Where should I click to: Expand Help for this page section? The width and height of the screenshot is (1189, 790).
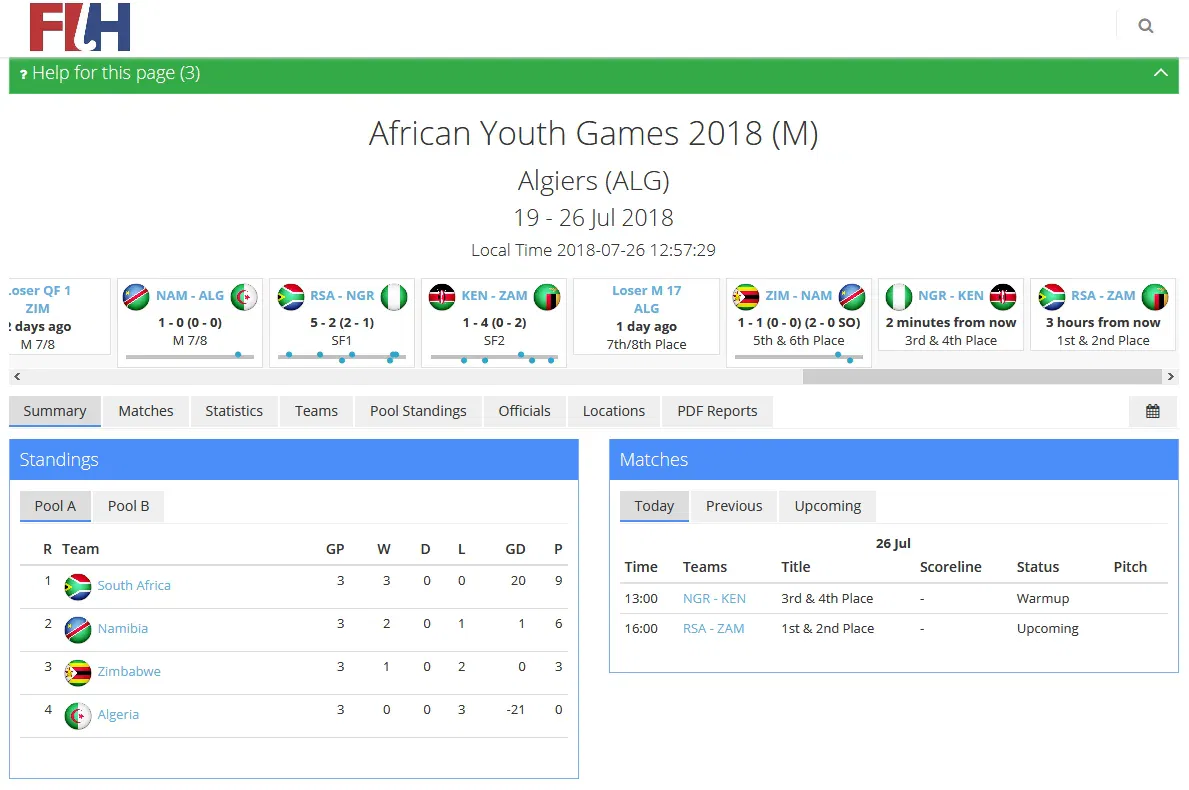point(116,73)
